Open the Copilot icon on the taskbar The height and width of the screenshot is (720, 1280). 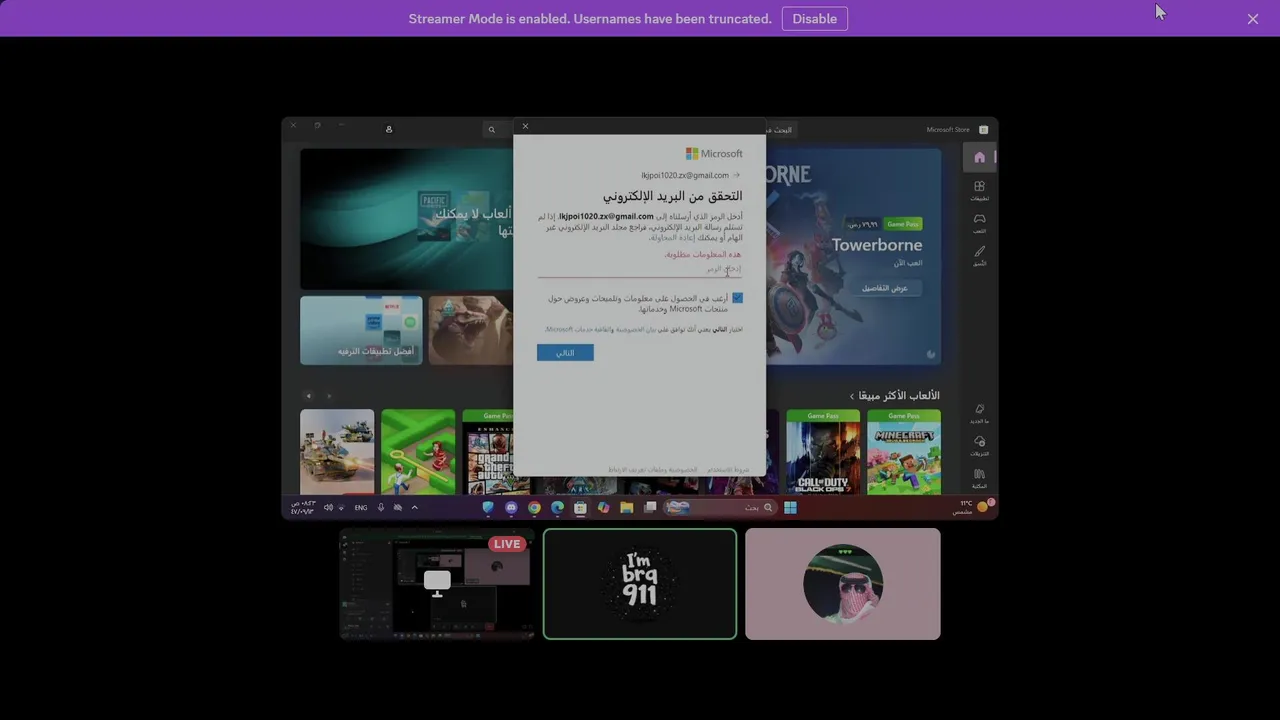coord(604,508)
